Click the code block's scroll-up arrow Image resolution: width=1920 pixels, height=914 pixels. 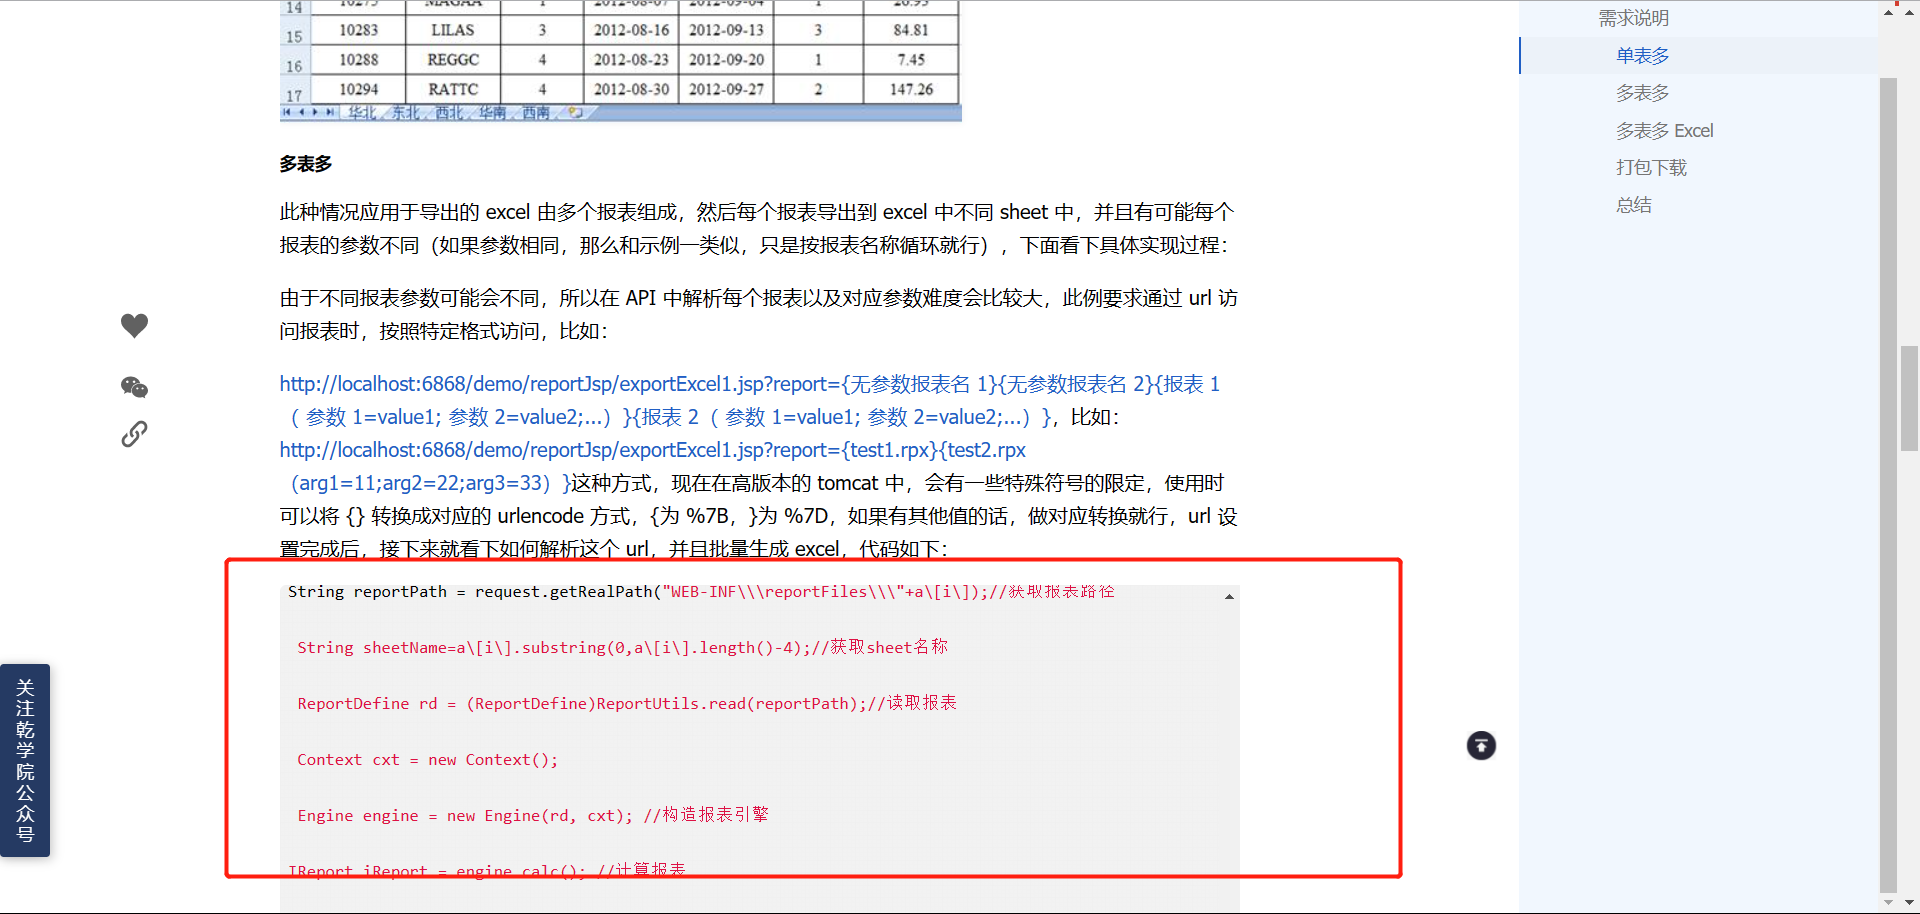(x=1229, y=597)
